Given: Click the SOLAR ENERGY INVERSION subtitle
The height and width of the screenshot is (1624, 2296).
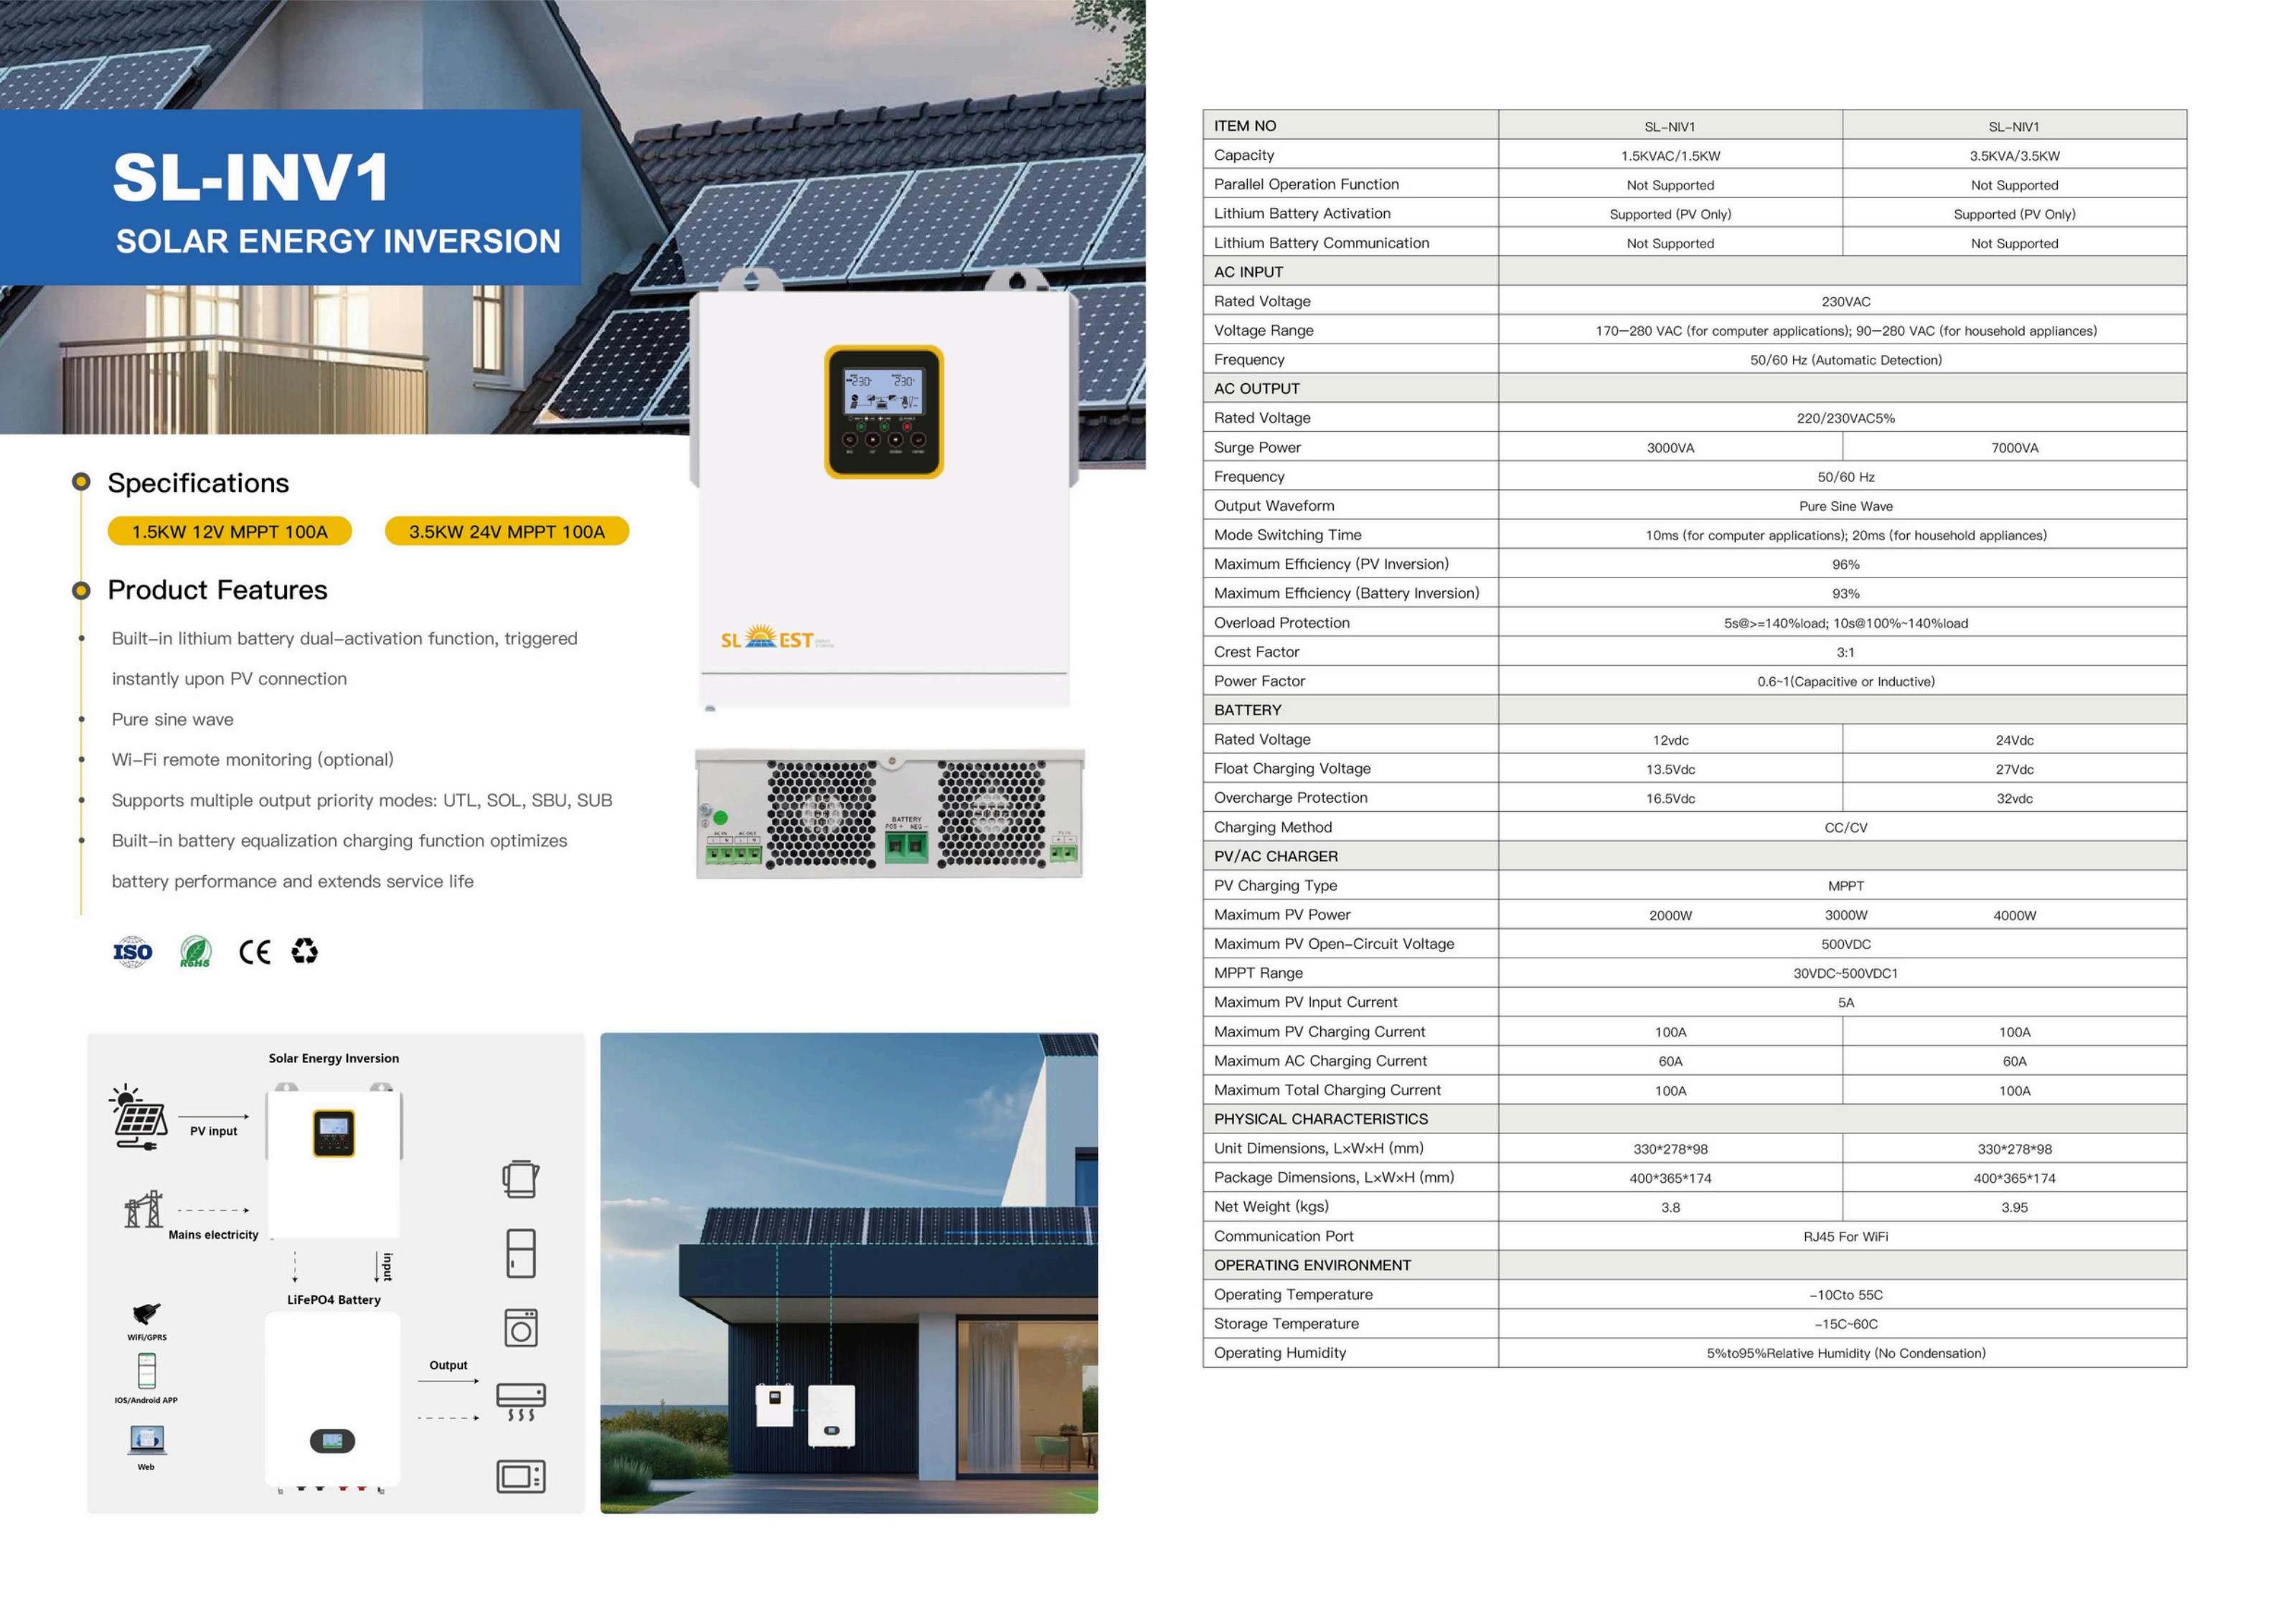Looking at the screenshot, I should (338, 241).
